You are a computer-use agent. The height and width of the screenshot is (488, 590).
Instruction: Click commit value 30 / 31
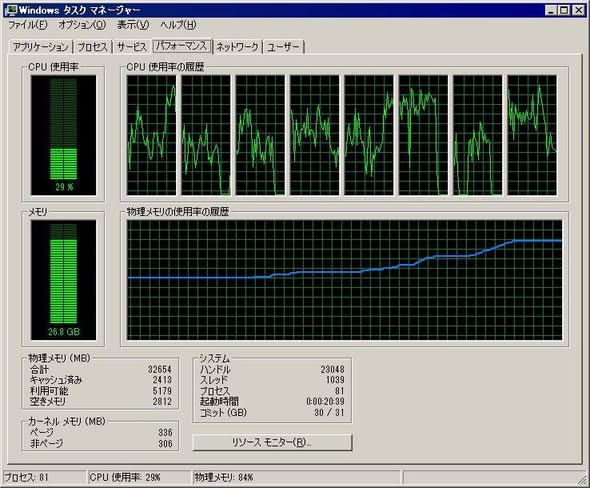coord(329,412)
